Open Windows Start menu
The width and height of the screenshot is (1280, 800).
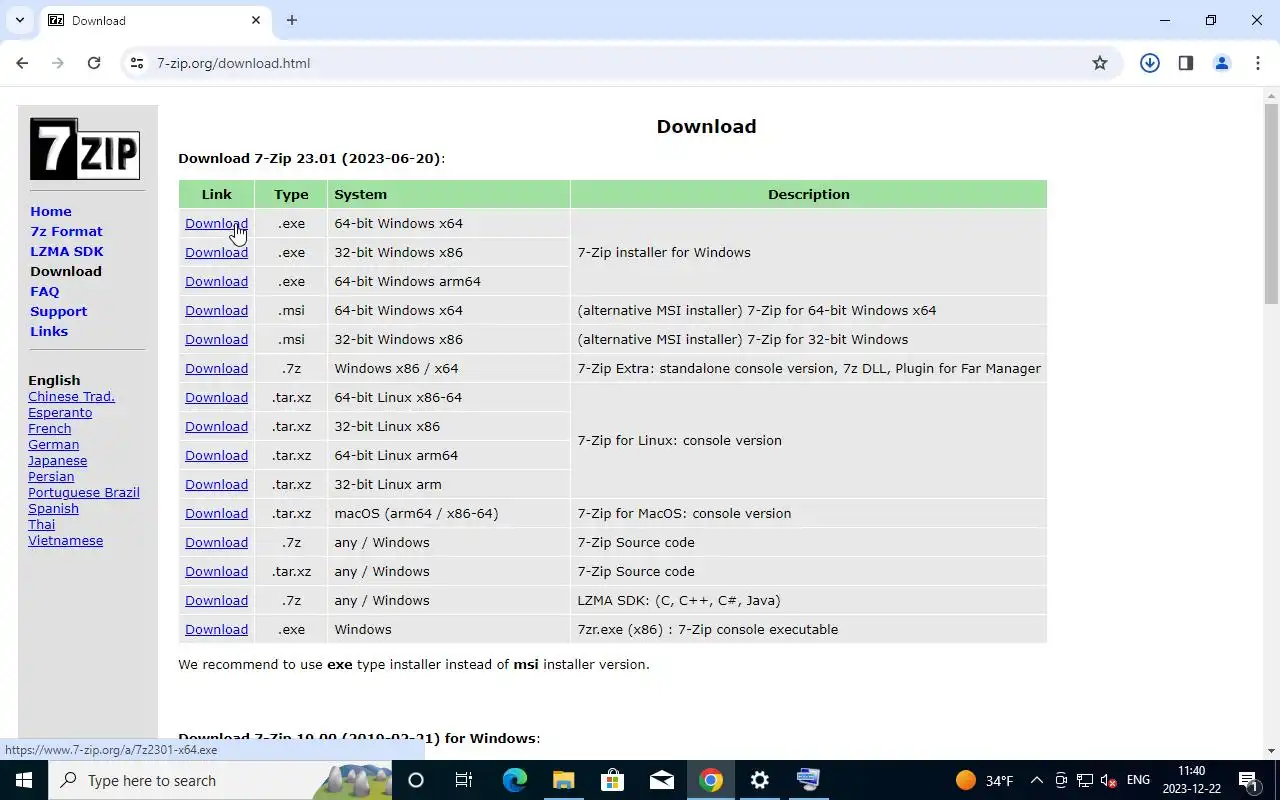coord(24,780)
